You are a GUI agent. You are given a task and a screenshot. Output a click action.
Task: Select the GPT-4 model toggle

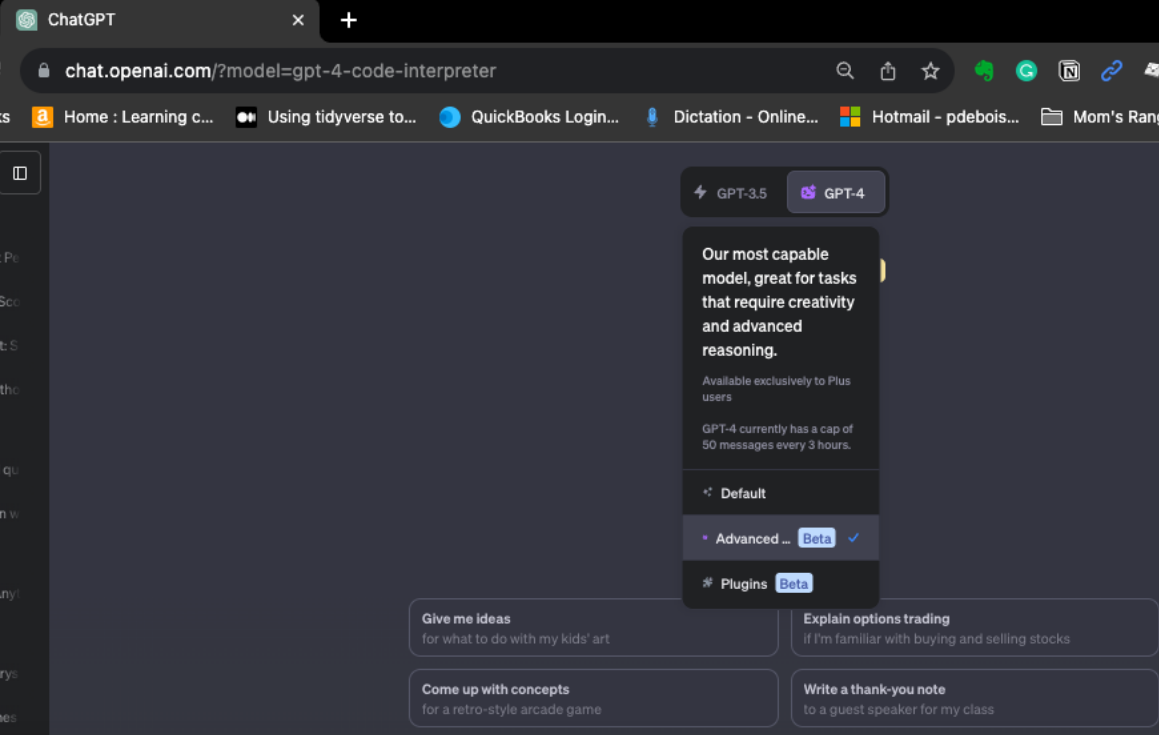[x=835, y=193]
